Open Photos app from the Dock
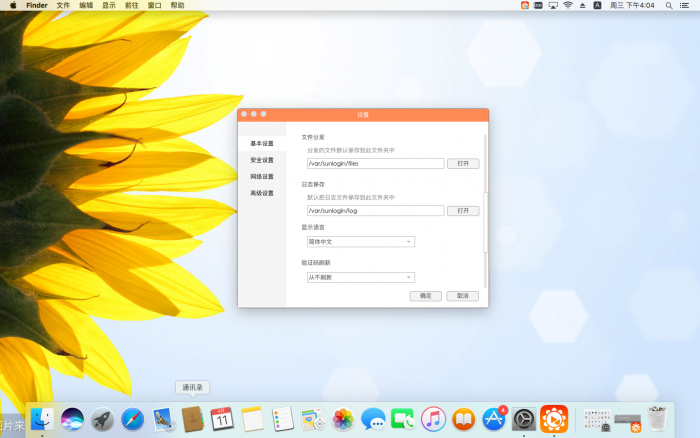Image resolution: width=700 pixels, height=438 pixels. point(343,419)
